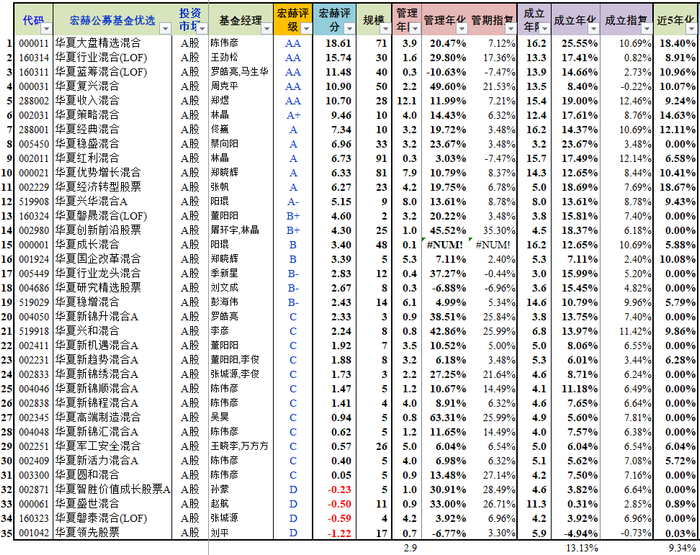Select the fund name cell 华夏复兴混合
This screenshot has width=700, height=555.
pos(112,86)
